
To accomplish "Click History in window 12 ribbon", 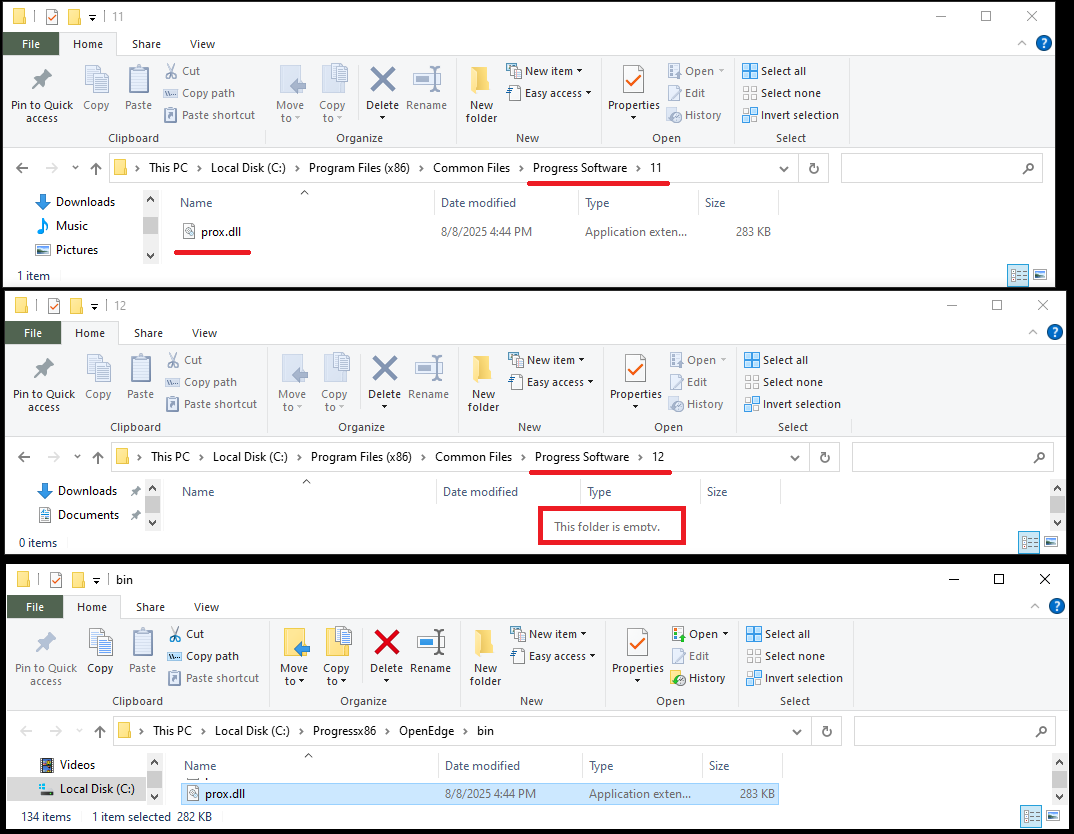I will [x=696, y=404].
